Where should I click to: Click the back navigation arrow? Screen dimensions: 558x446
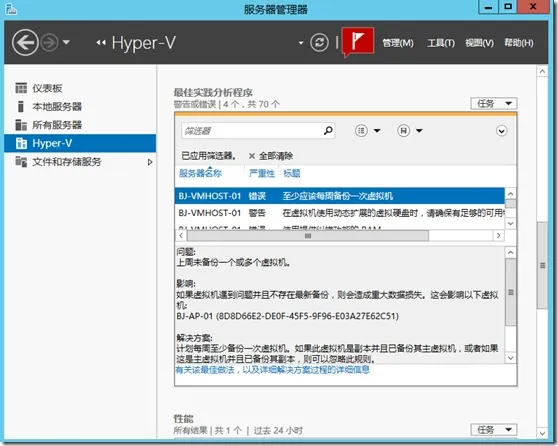(25, 43)
